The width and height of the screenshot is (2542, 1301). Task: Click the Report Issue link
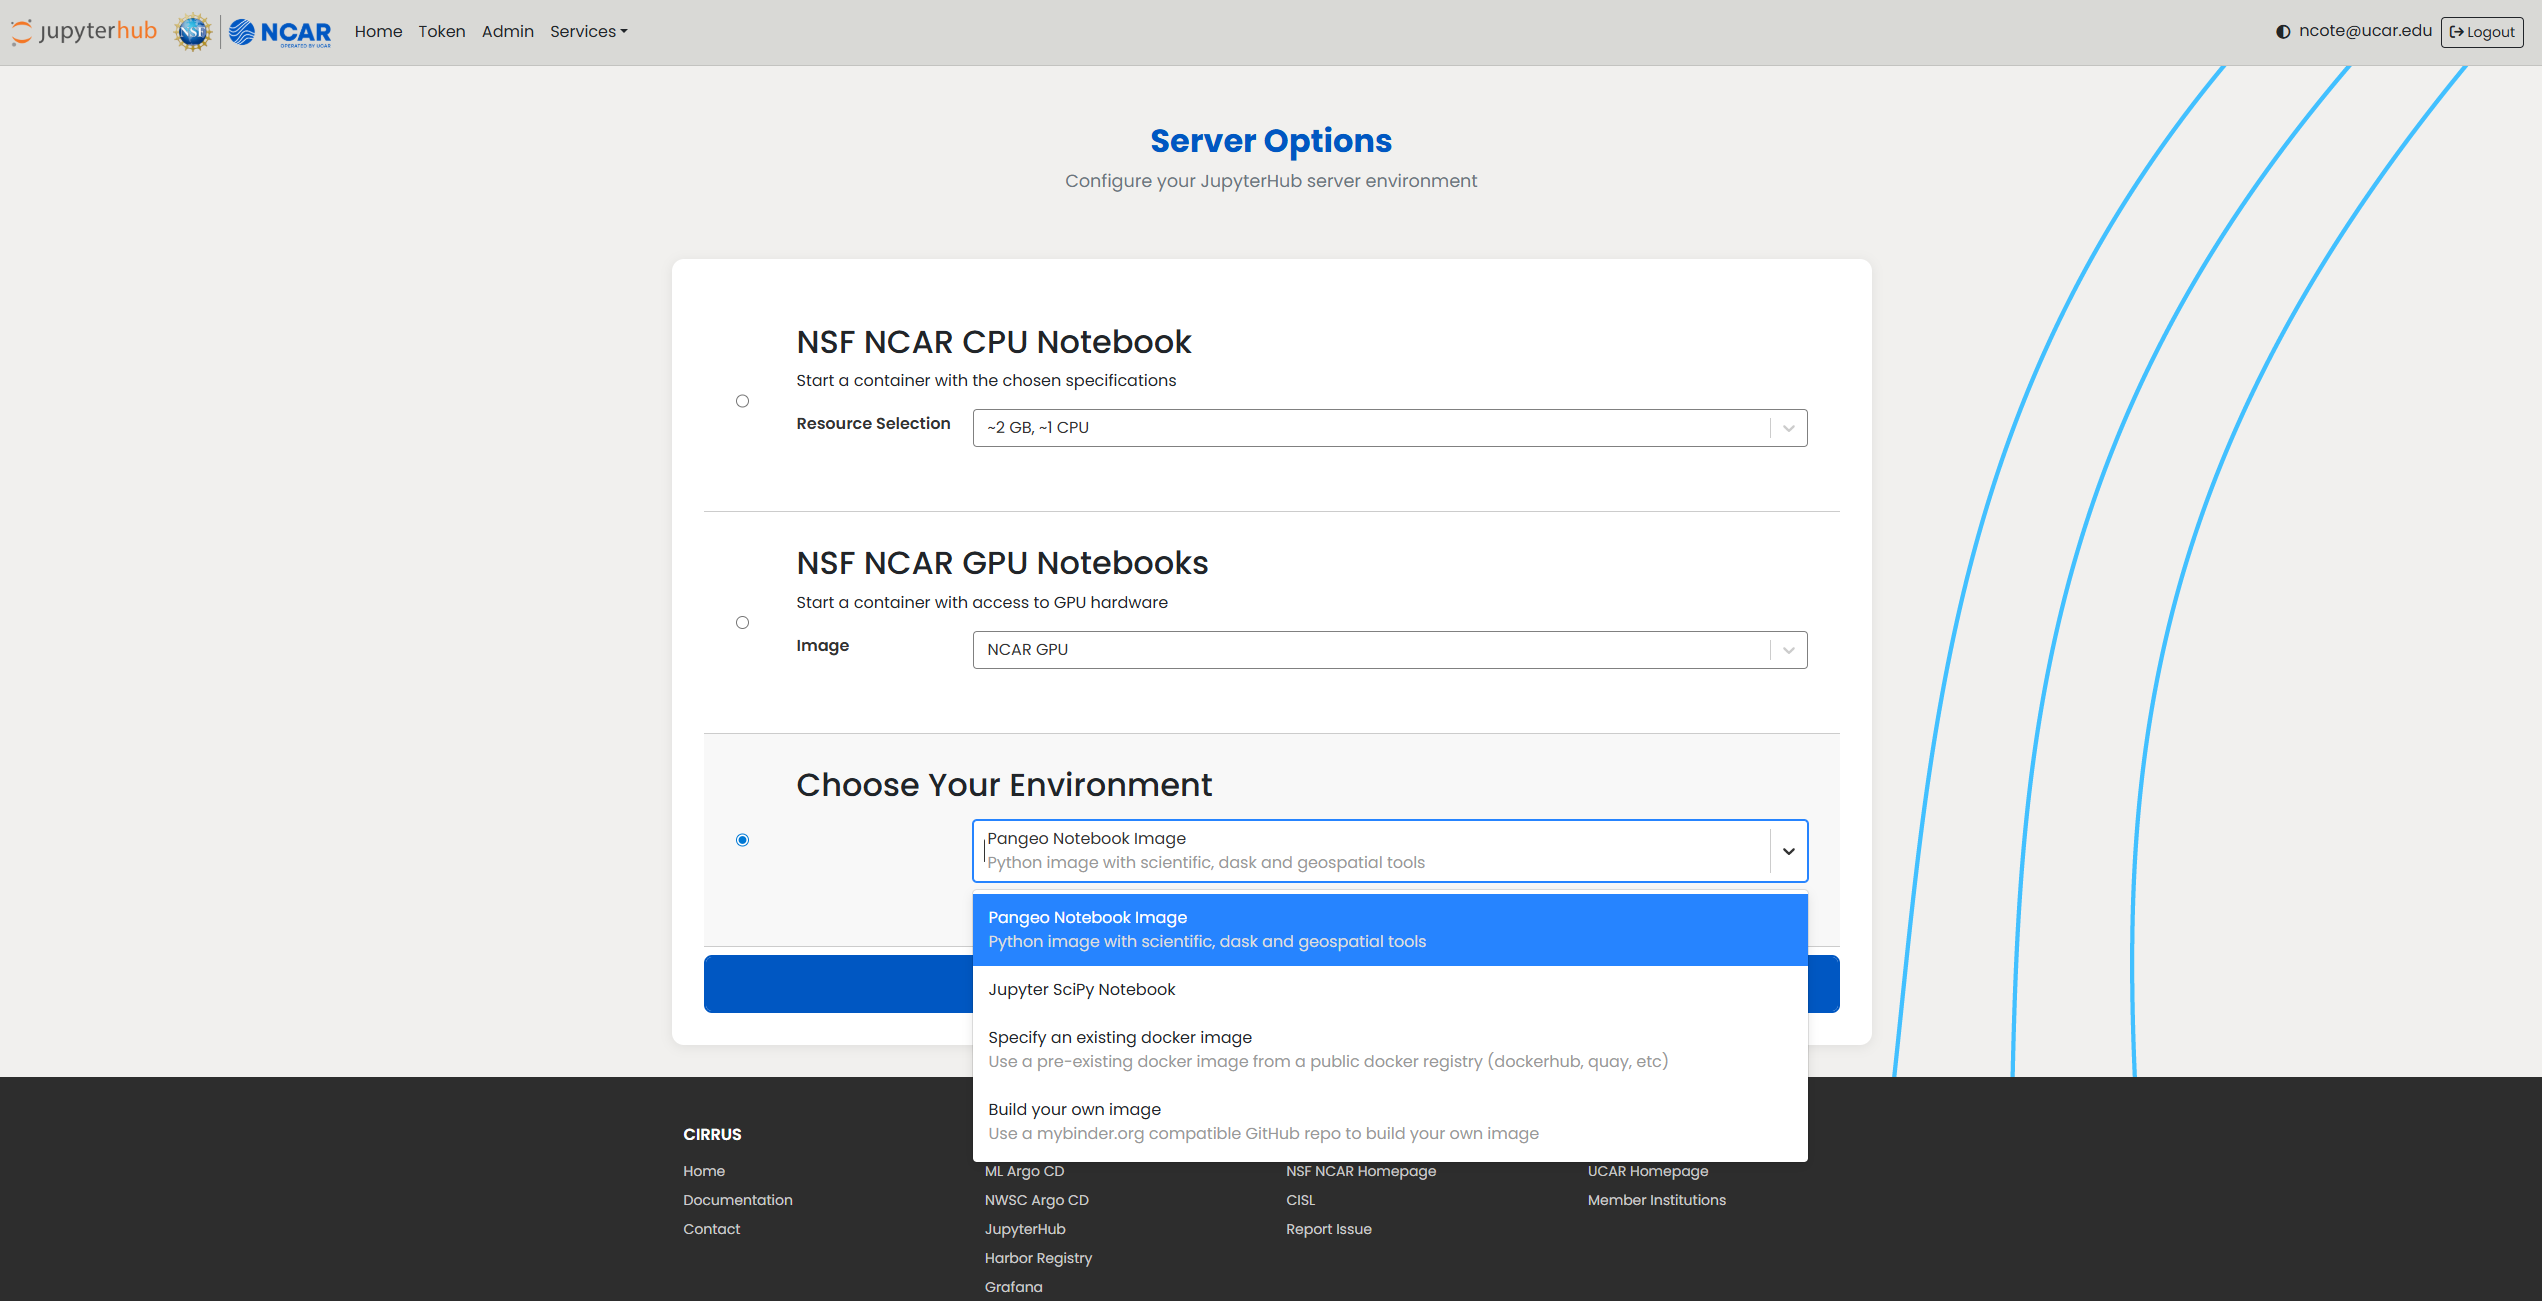[1329, 1229]
